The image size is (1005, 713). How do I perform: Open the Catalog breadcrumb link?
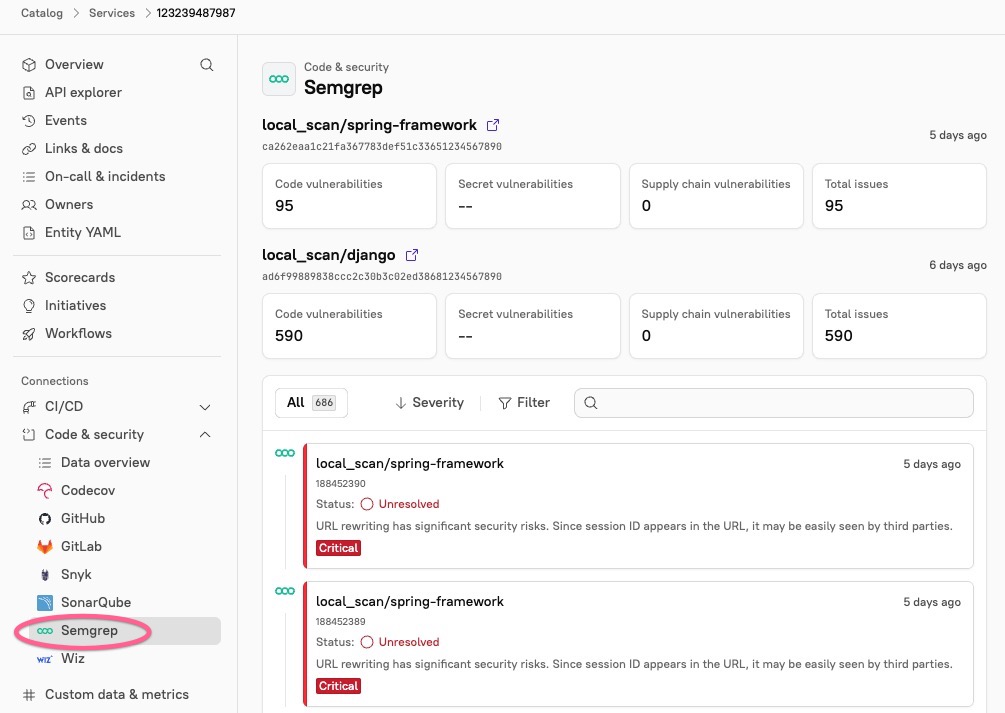pyautogui.click(x=42, y=13)
